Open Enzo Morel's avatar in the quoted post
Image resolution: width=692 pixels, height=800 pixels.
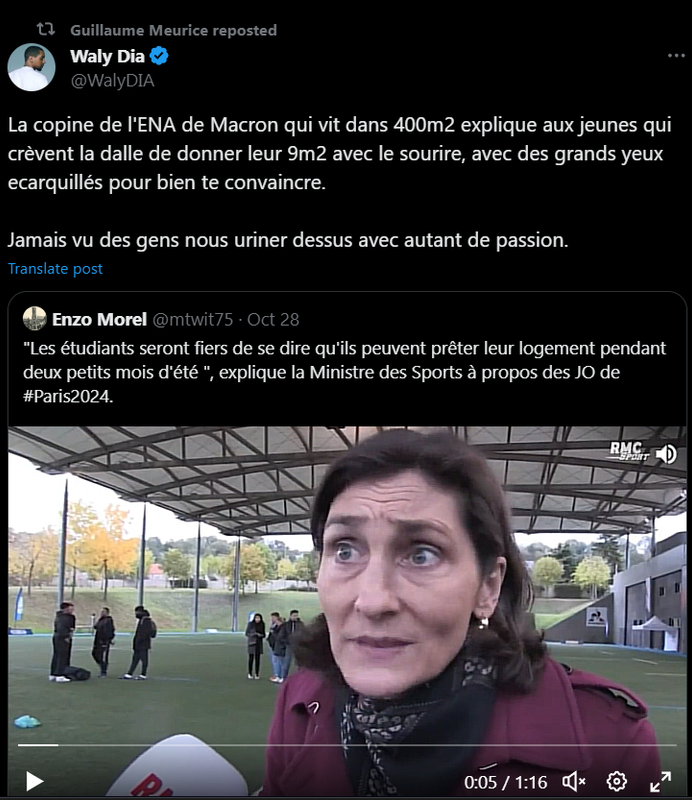pos(35,319)
